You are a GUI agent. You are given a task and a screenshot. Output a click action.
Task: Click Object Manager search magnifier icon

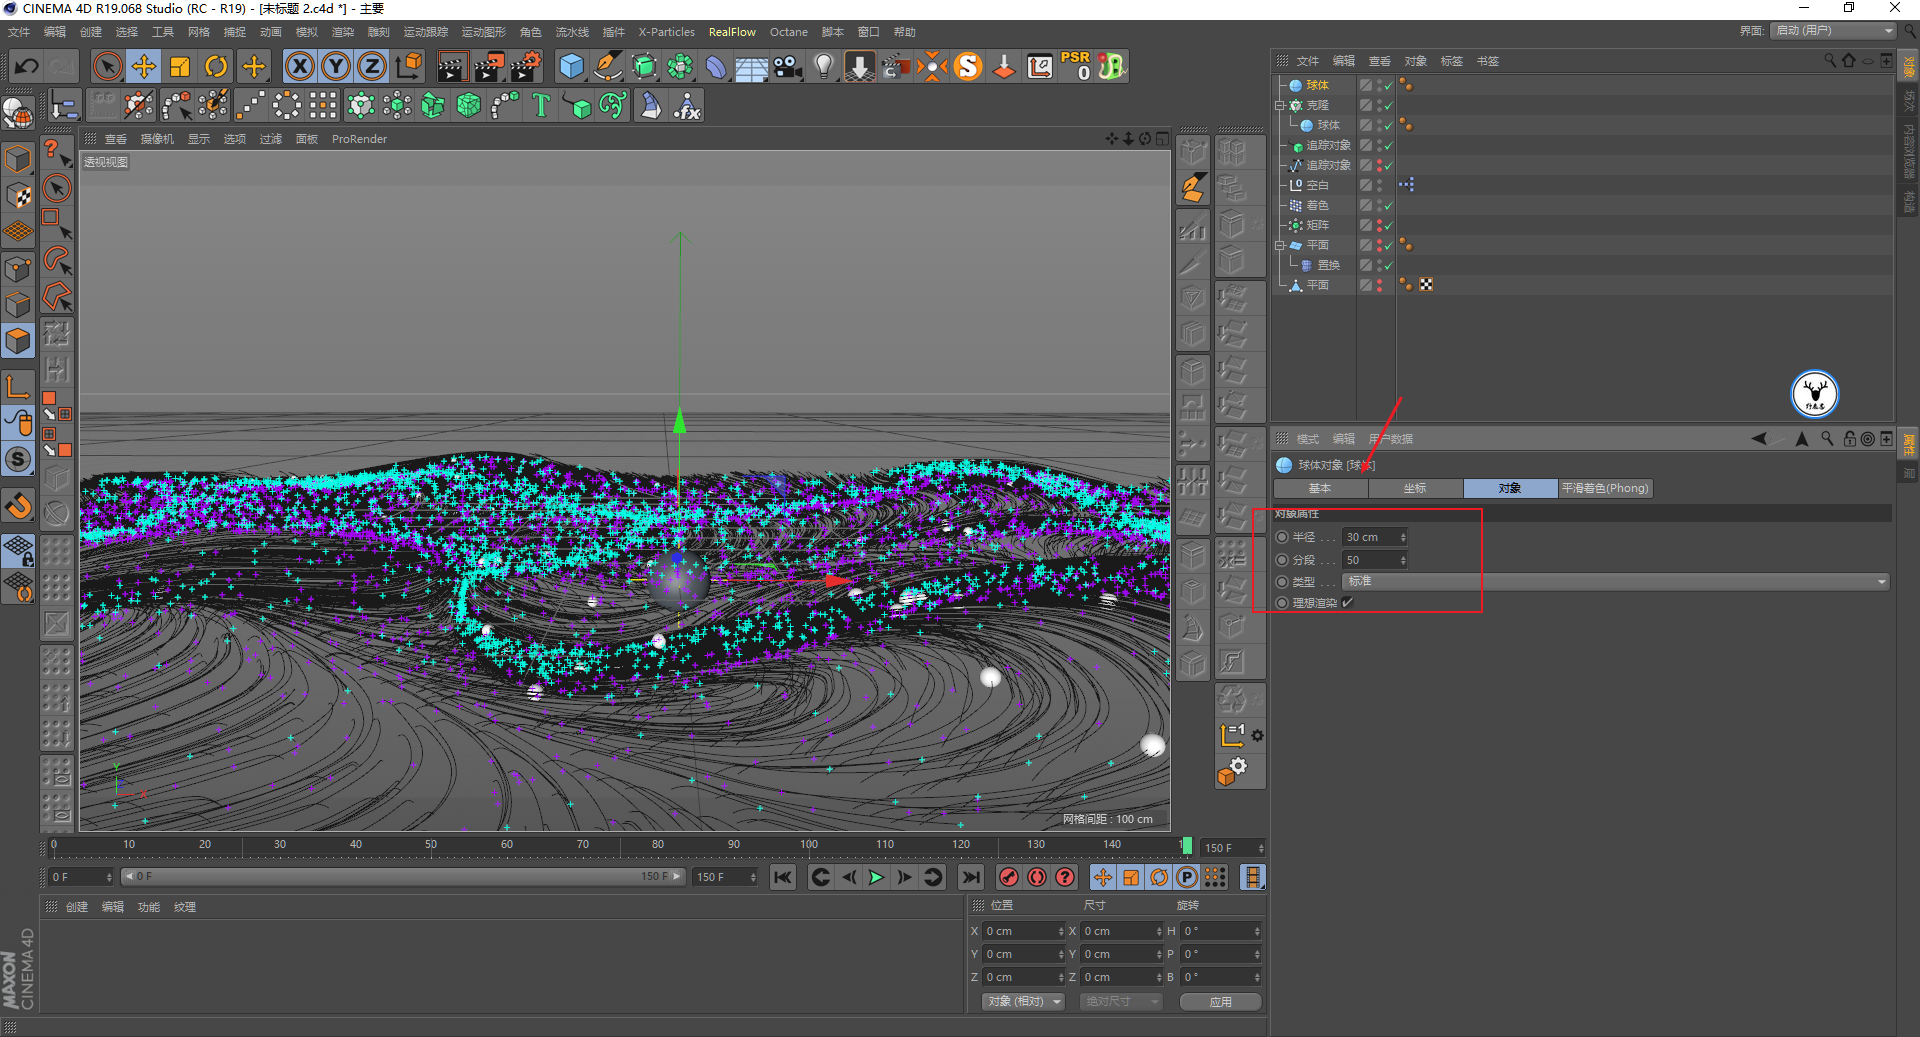(x=1830, y=61)
